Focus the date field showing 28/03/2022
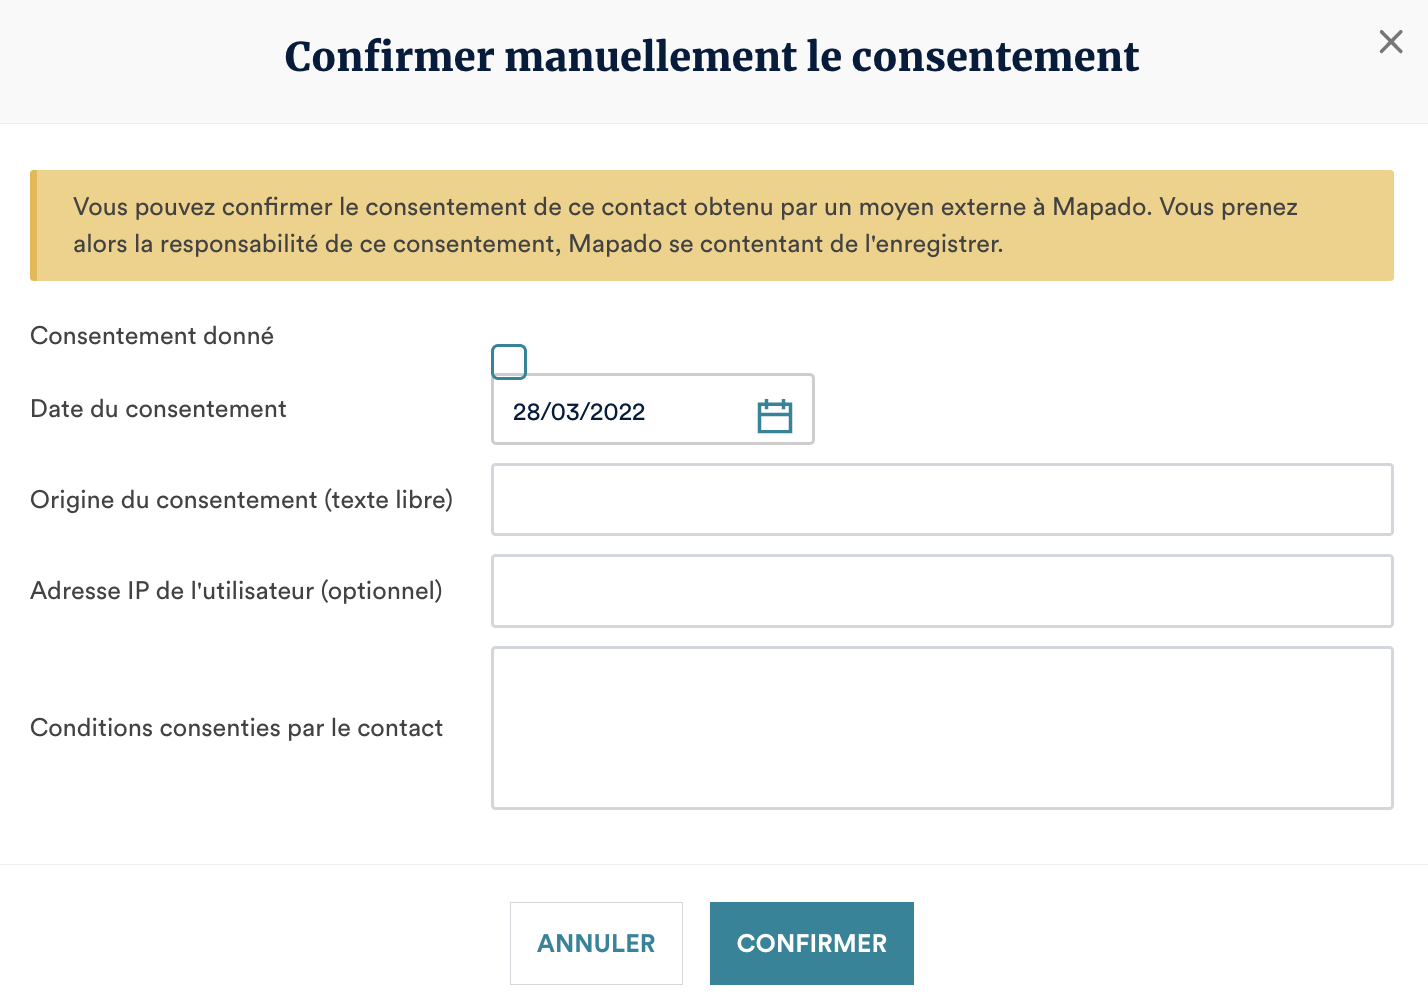The height and width of the screenshot is (1006, 1428). (x=620, y=411)
